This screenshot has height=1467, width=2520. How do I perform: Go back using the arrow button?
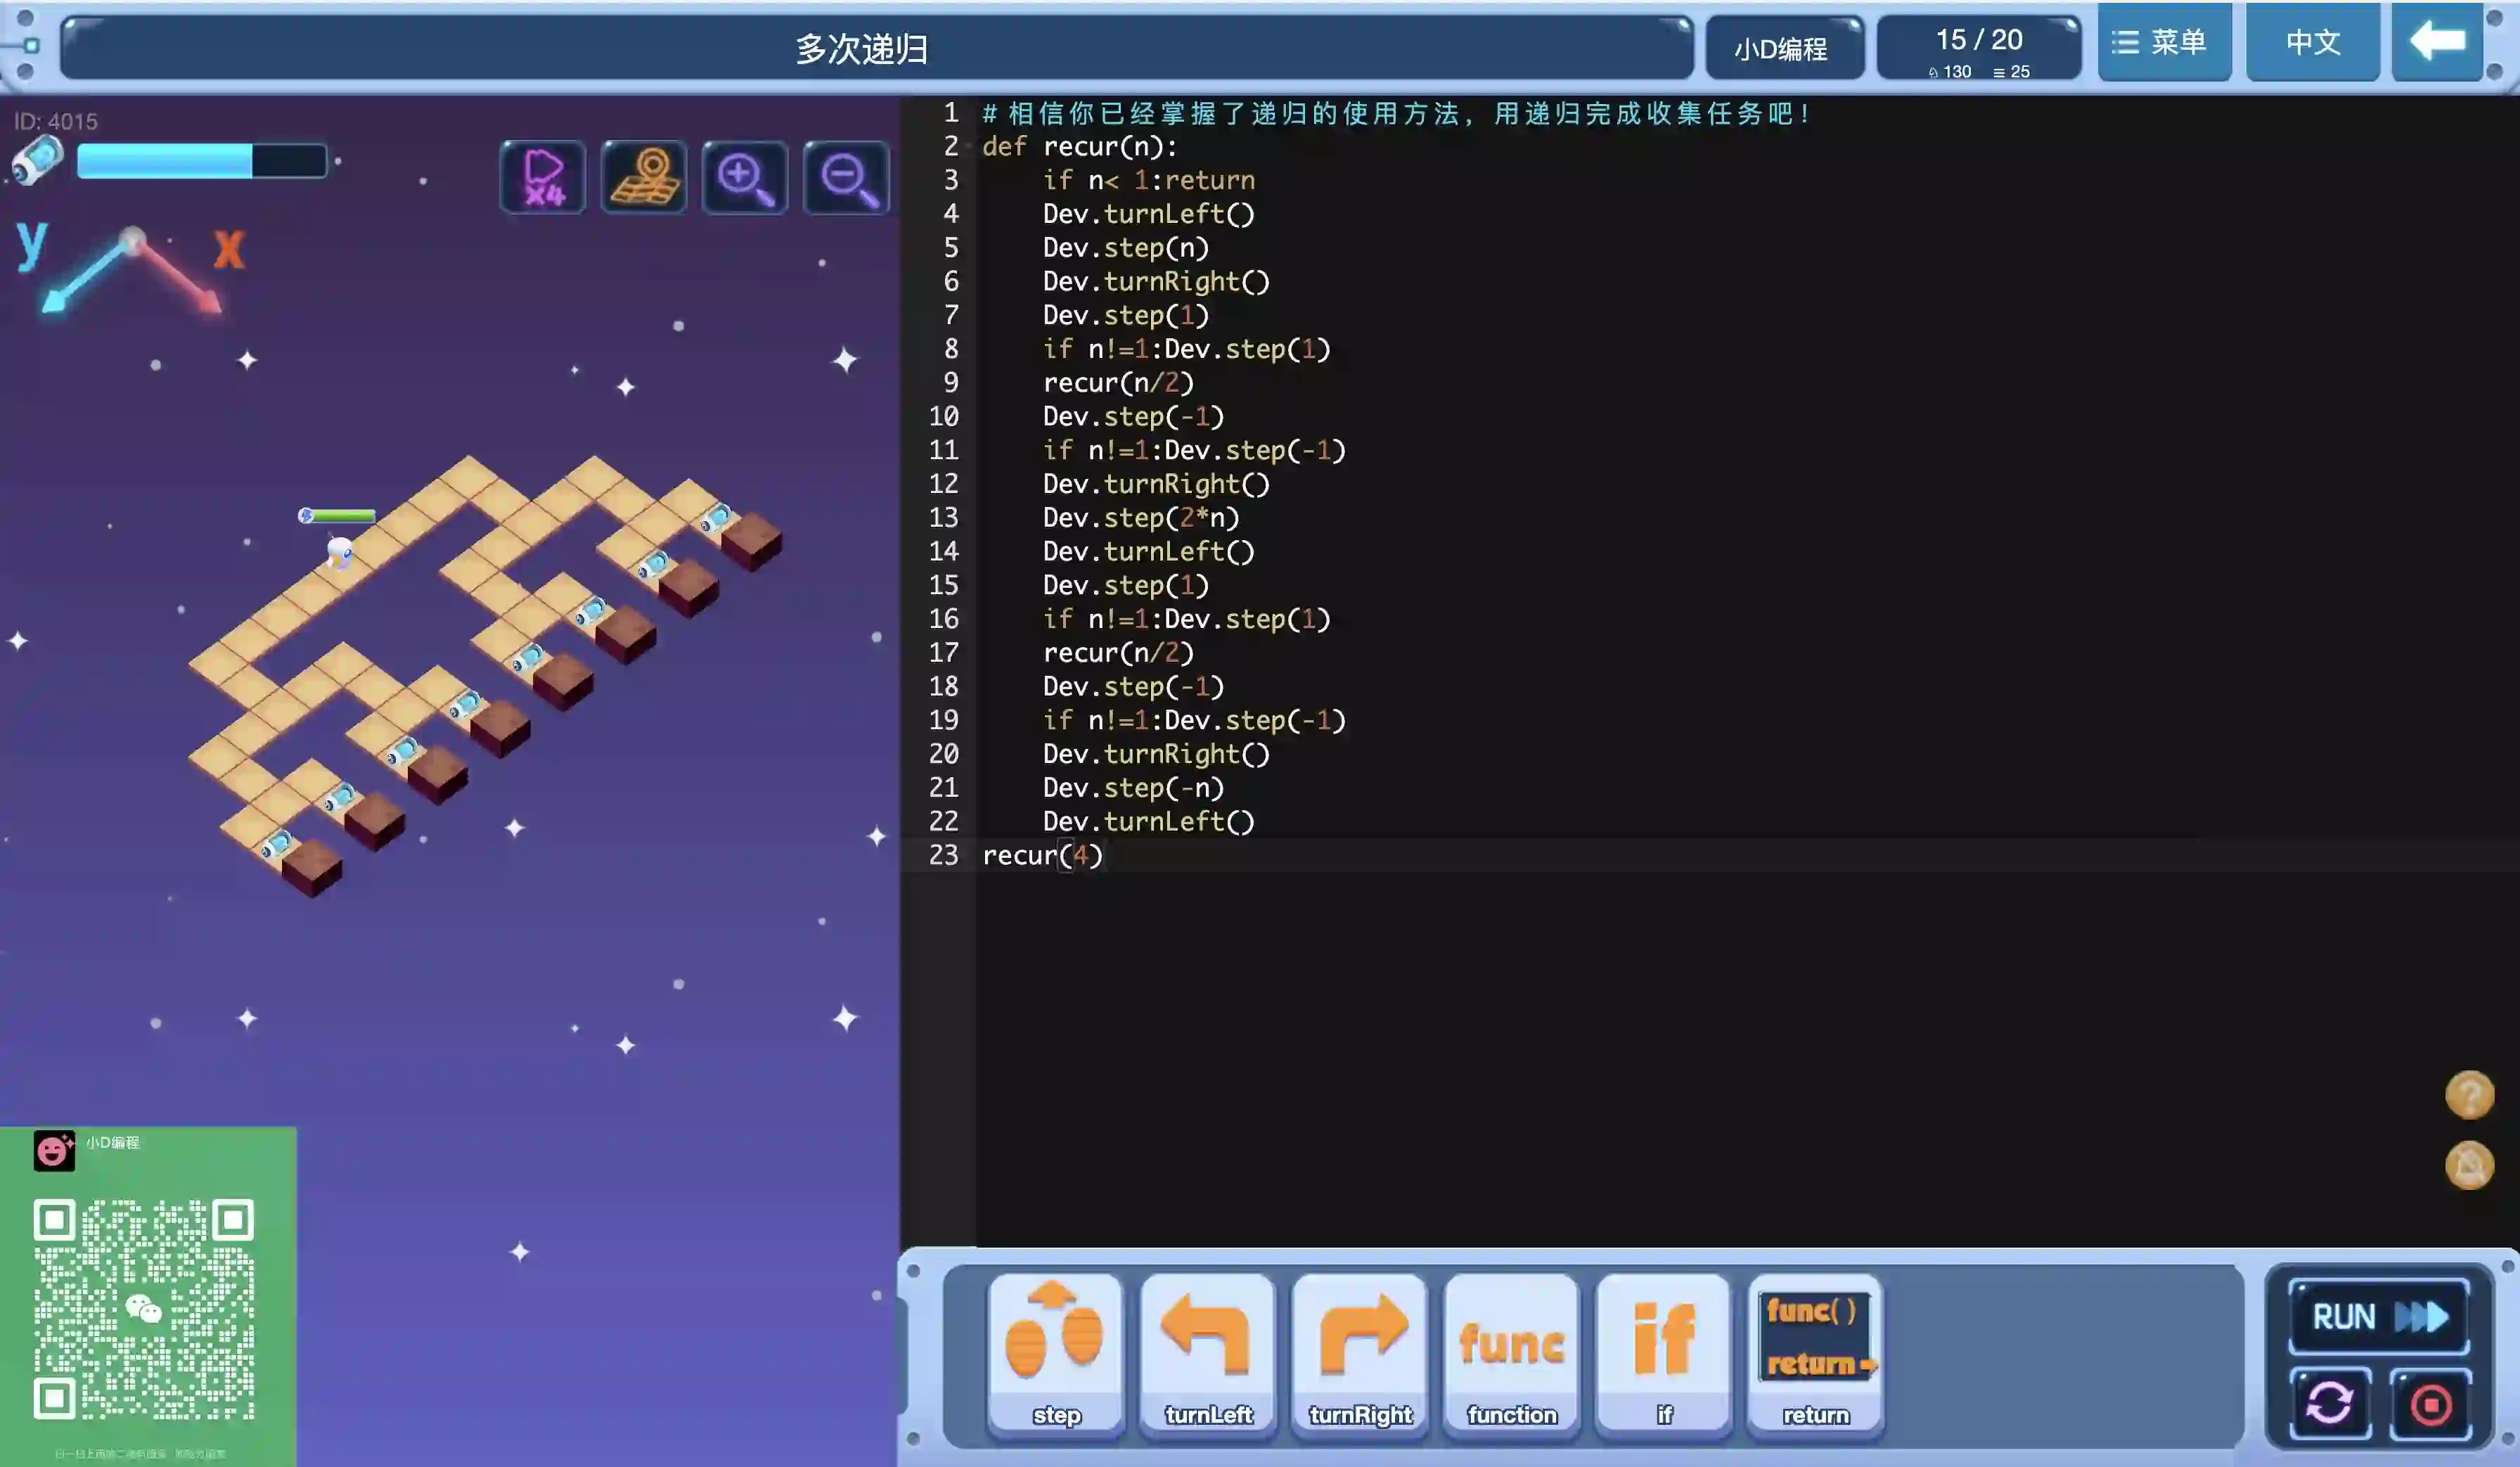2437,42
